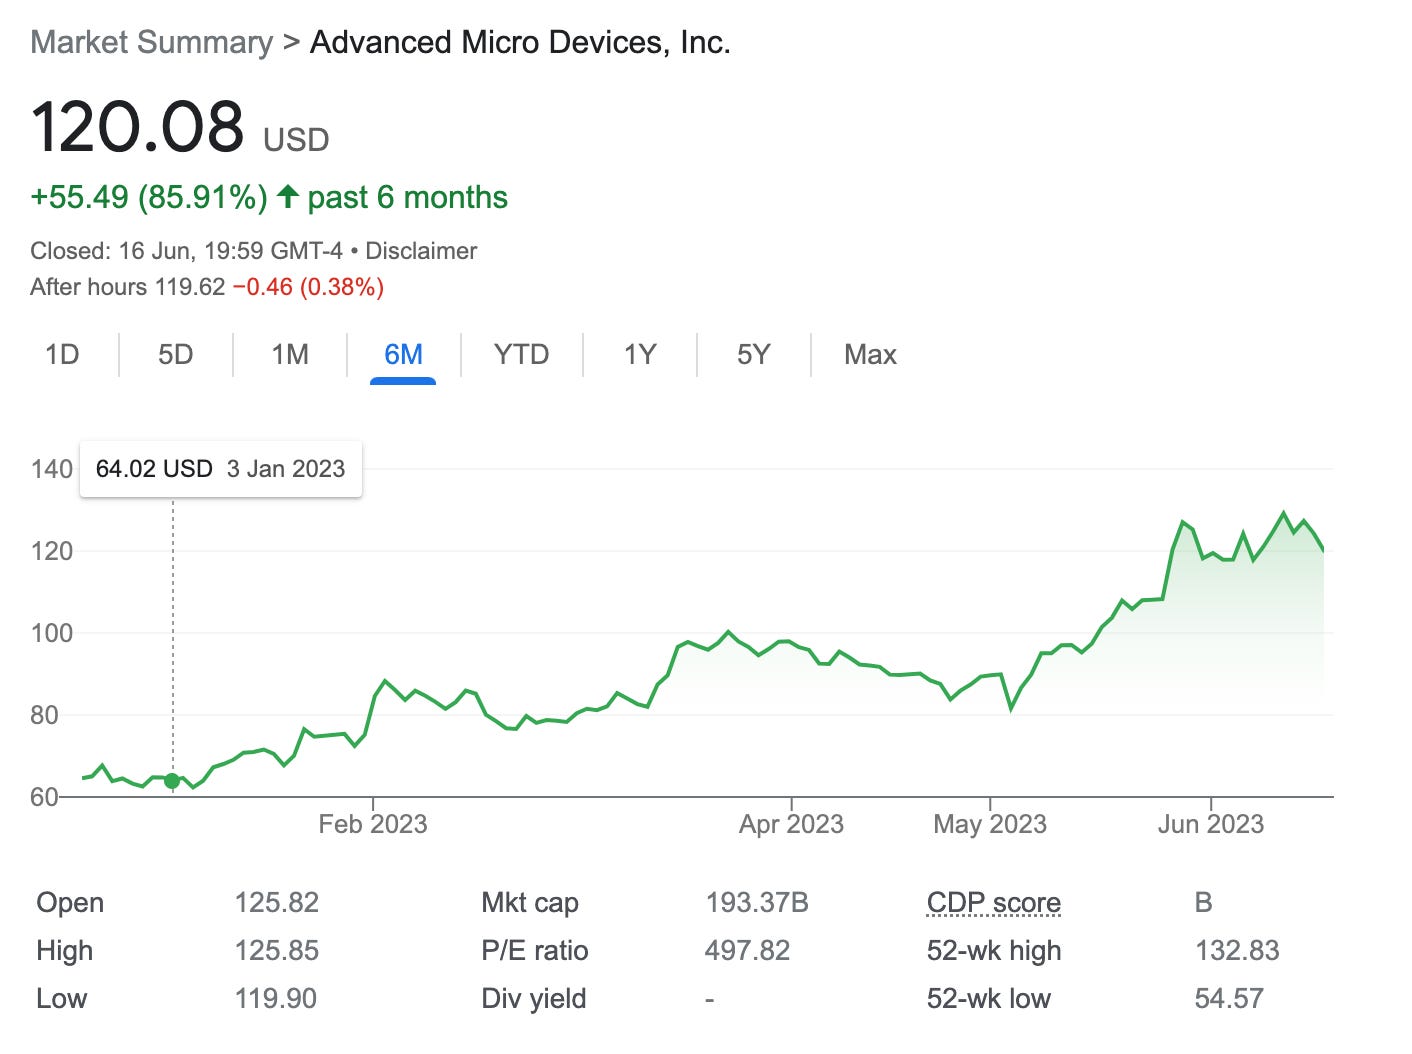Click the green data point marker on chart

[x=172, y=781]
